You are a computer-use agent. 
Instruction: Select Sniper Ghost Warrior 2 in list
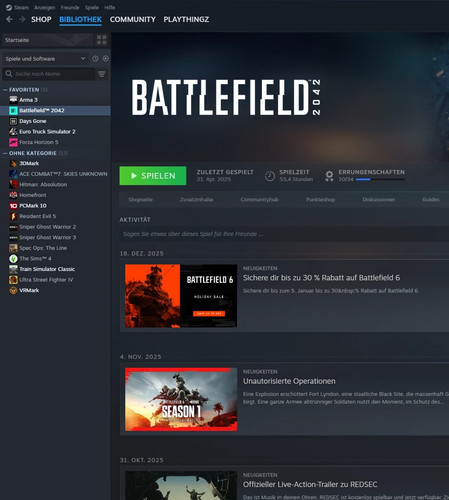(x=48, y=227)
